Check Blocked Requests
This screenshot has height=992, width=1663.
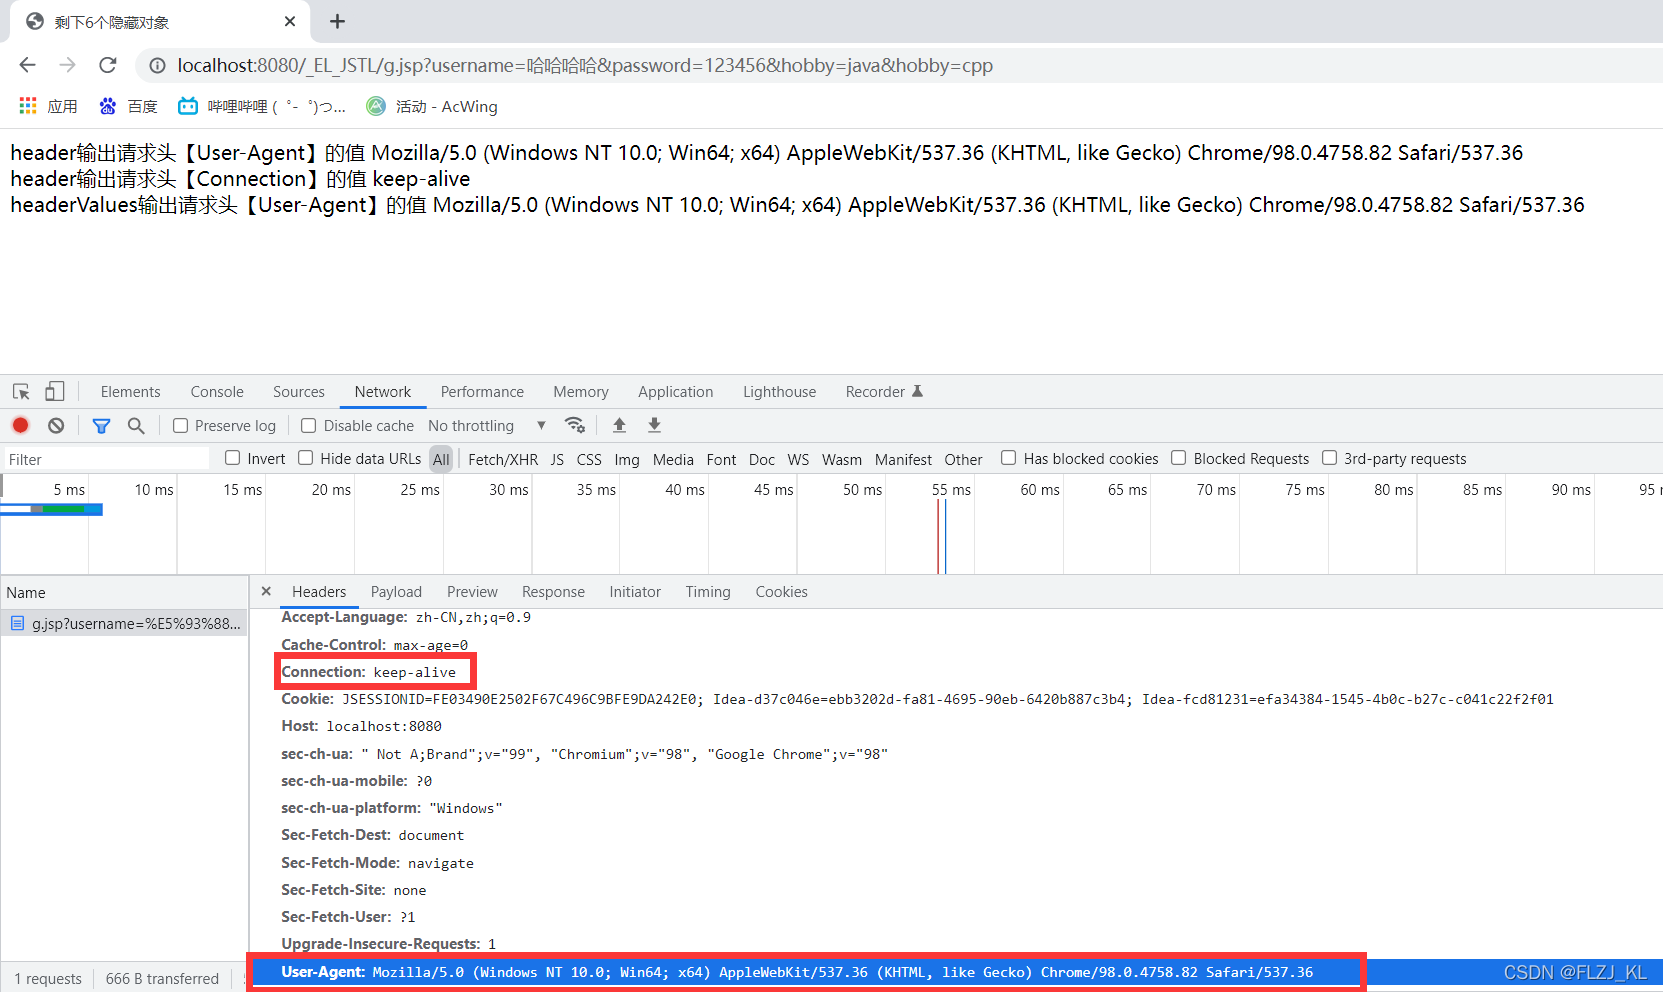tap(1179, 458)
